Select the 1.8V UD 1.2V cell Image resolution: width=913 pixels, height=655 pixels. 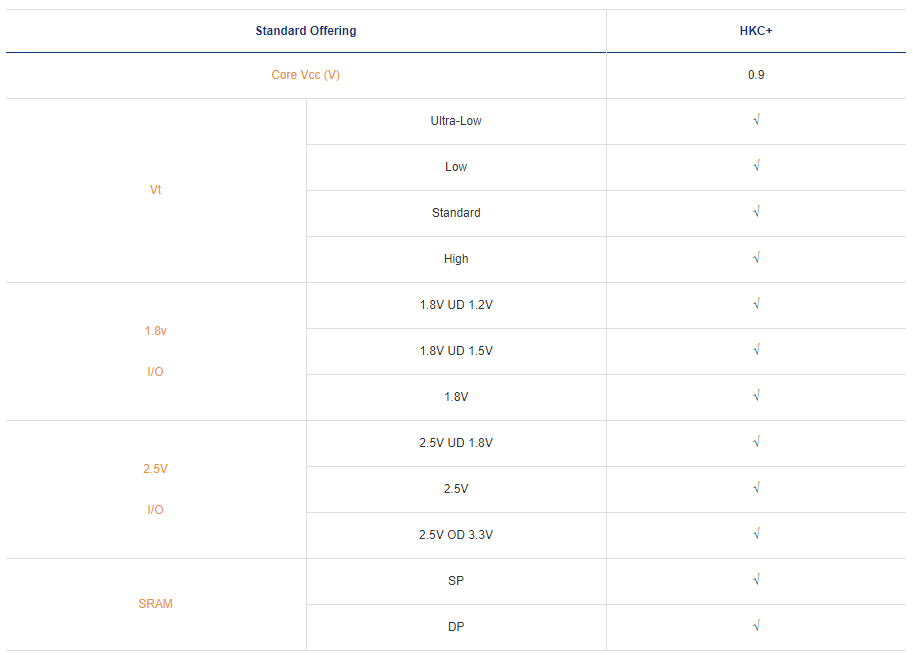[x=456, y=305]
